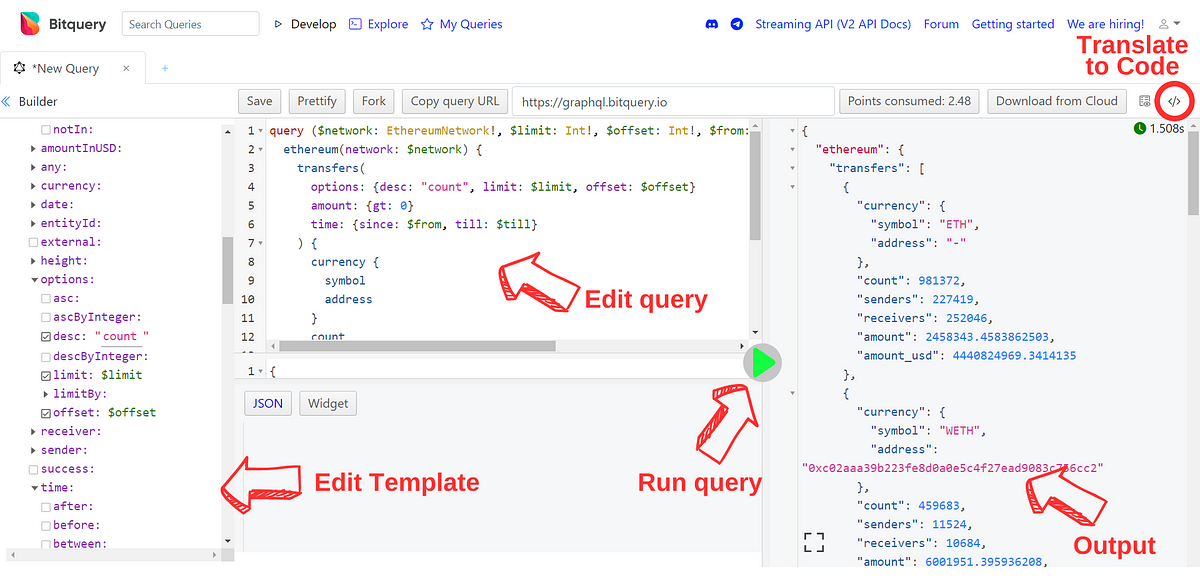The width and height of the screenshot is (1200, 586).
Task: Check the ascByInteger checkbox
Action: (45, 317)
